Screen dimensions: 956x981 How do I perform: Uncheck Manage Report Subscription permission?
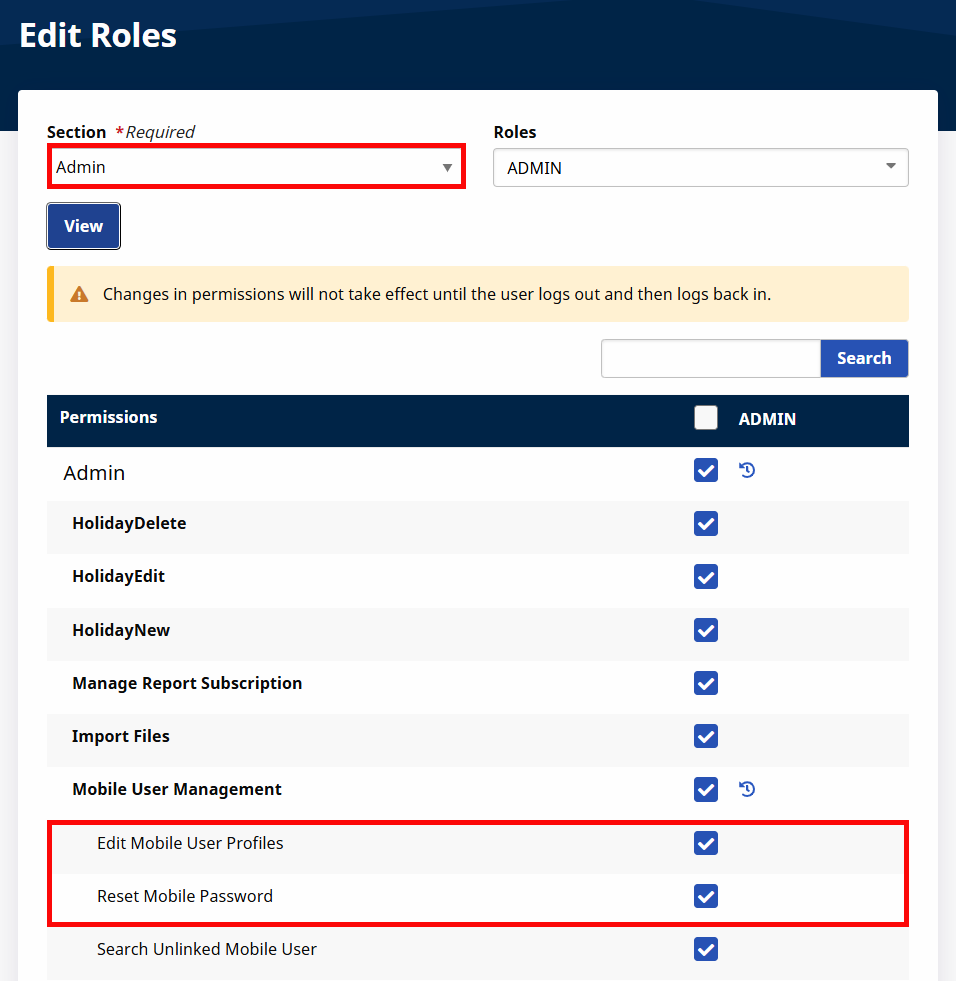coord(706,683)
